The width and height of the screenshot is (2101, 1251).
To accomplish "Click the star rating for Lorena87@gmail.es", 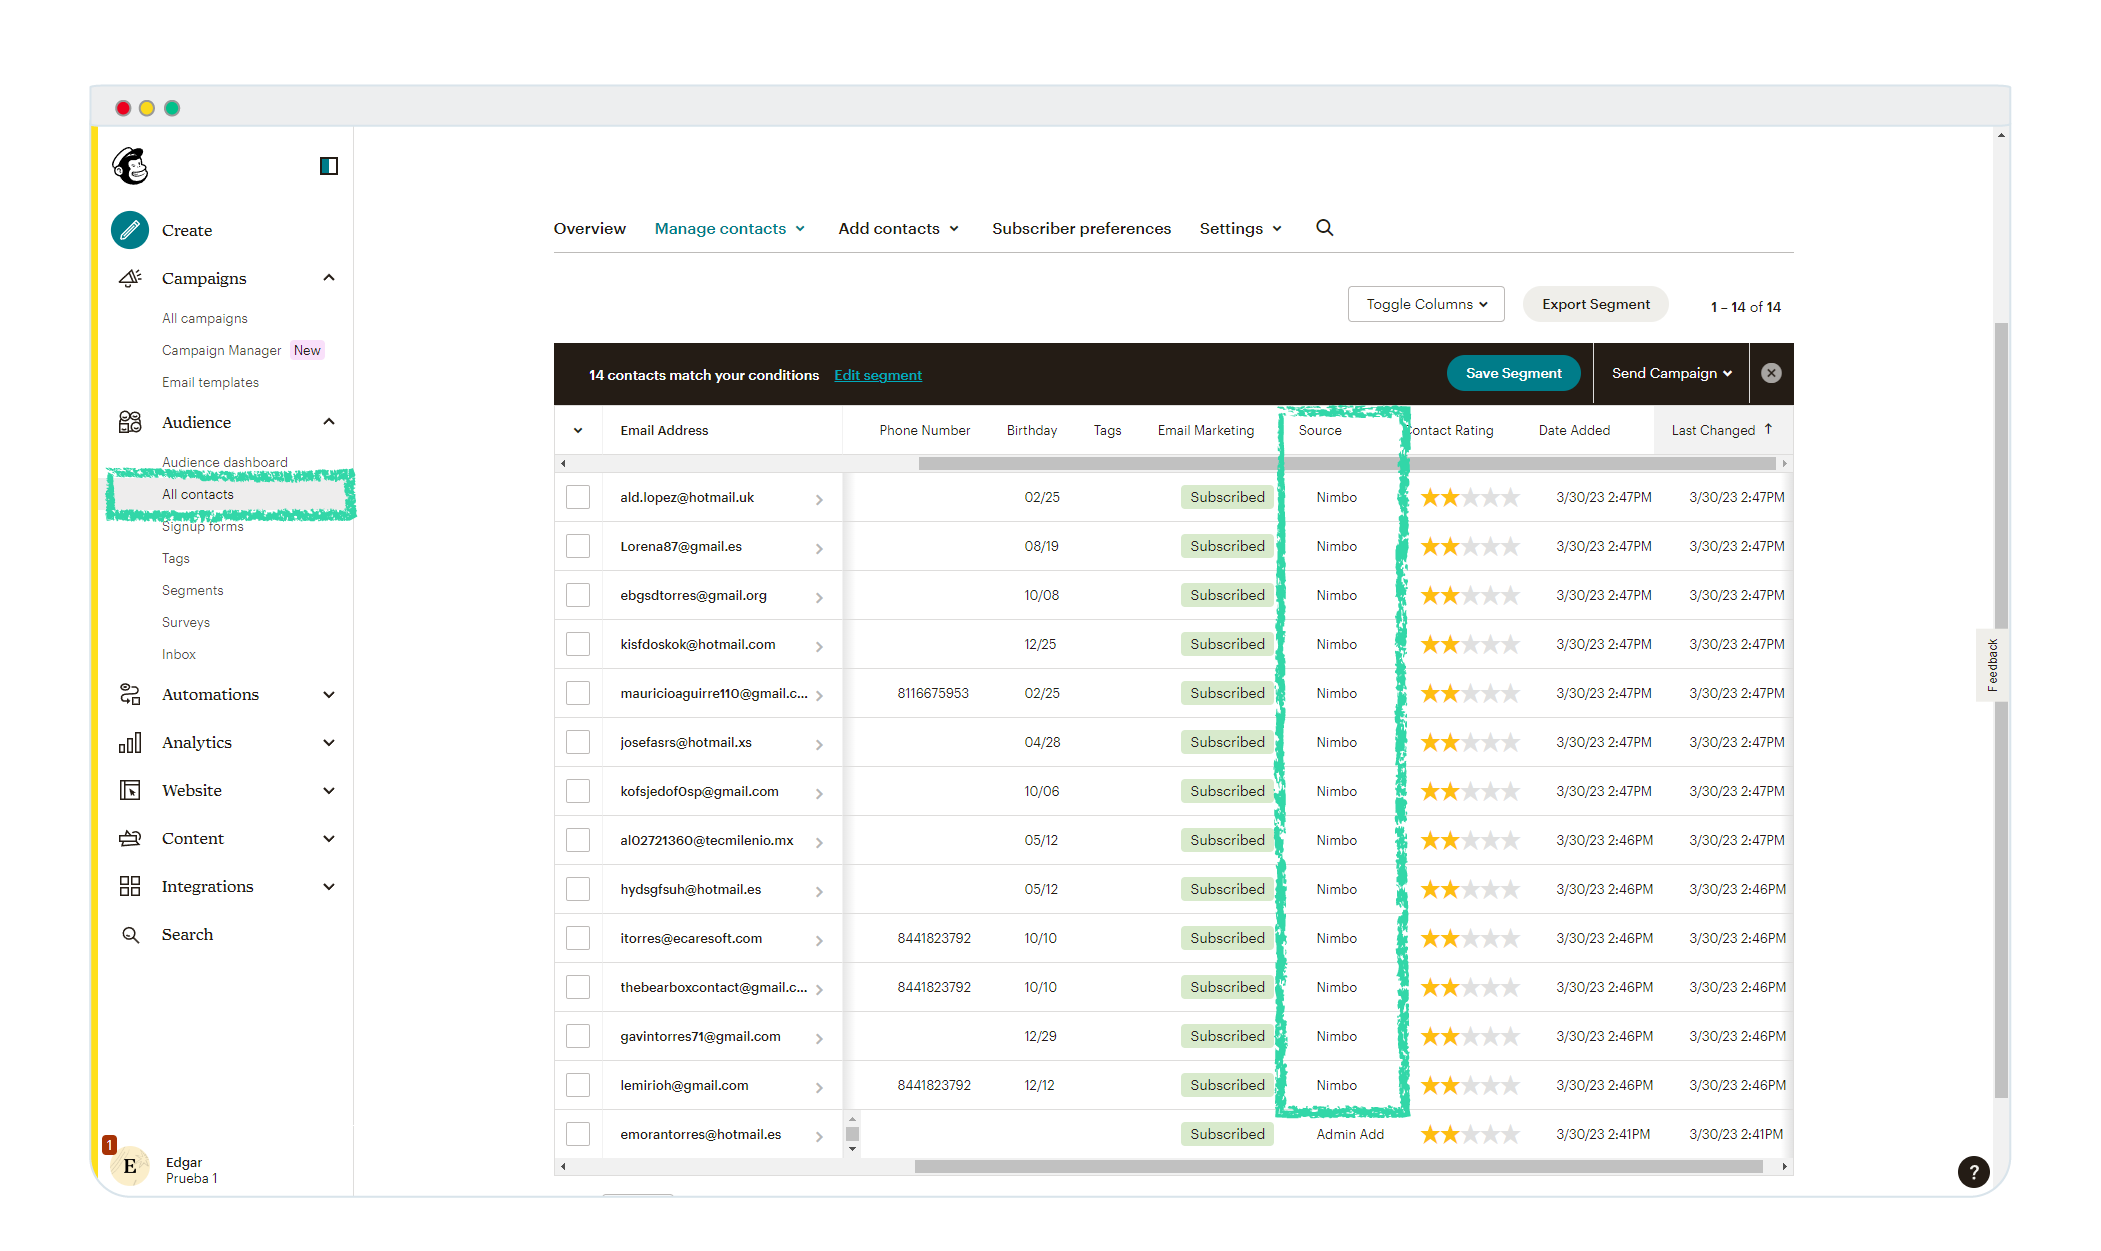I will pos(1470,546).
